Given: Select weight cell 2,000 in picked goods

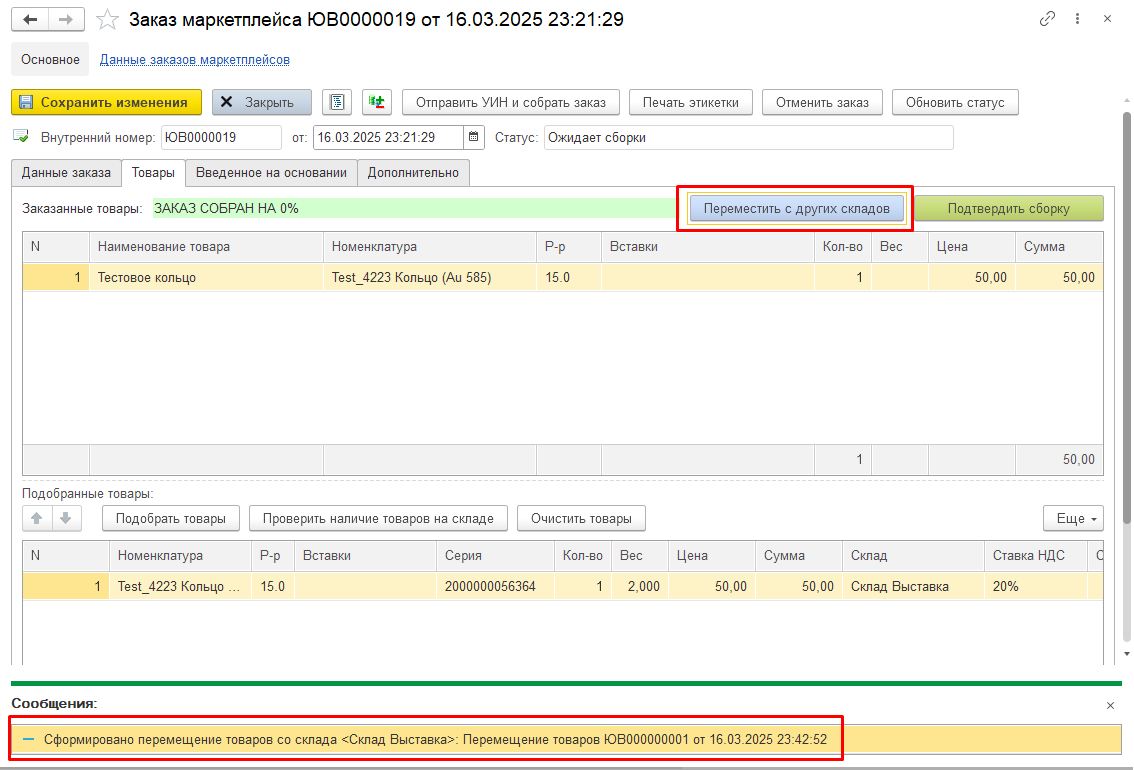Looking at the screenshot, I should tap(640, 586).
